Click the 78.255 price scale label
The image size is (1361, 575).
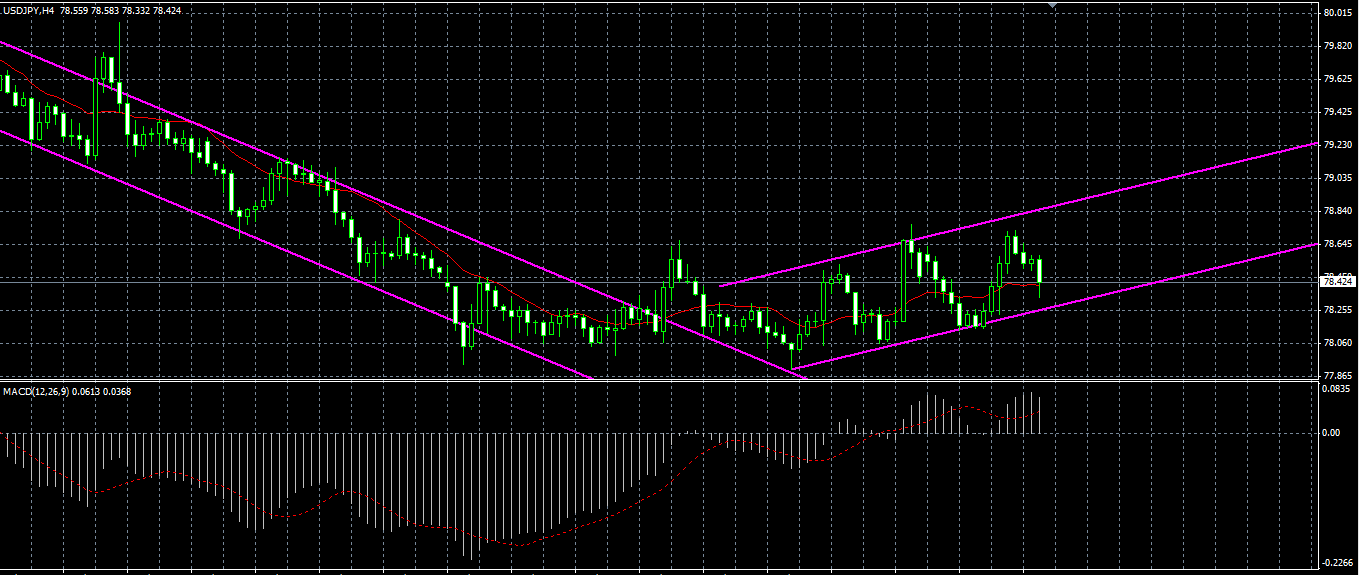click(x=1337, y=310)
